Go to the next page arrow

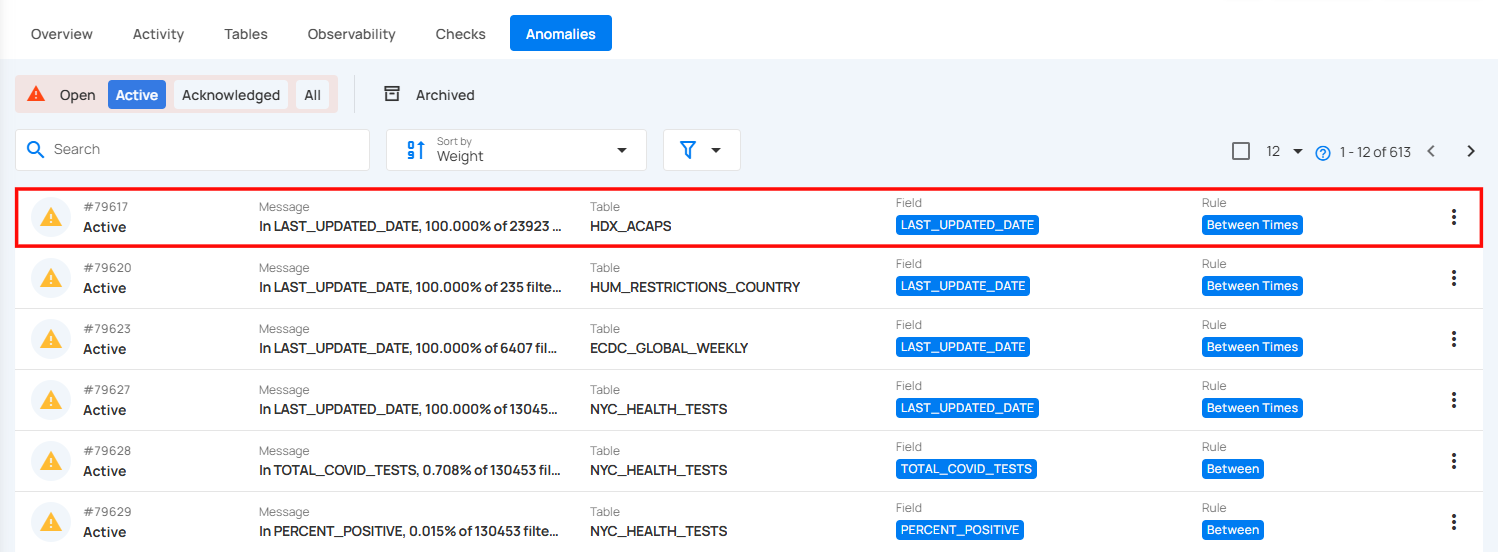tap(1471, 151)
